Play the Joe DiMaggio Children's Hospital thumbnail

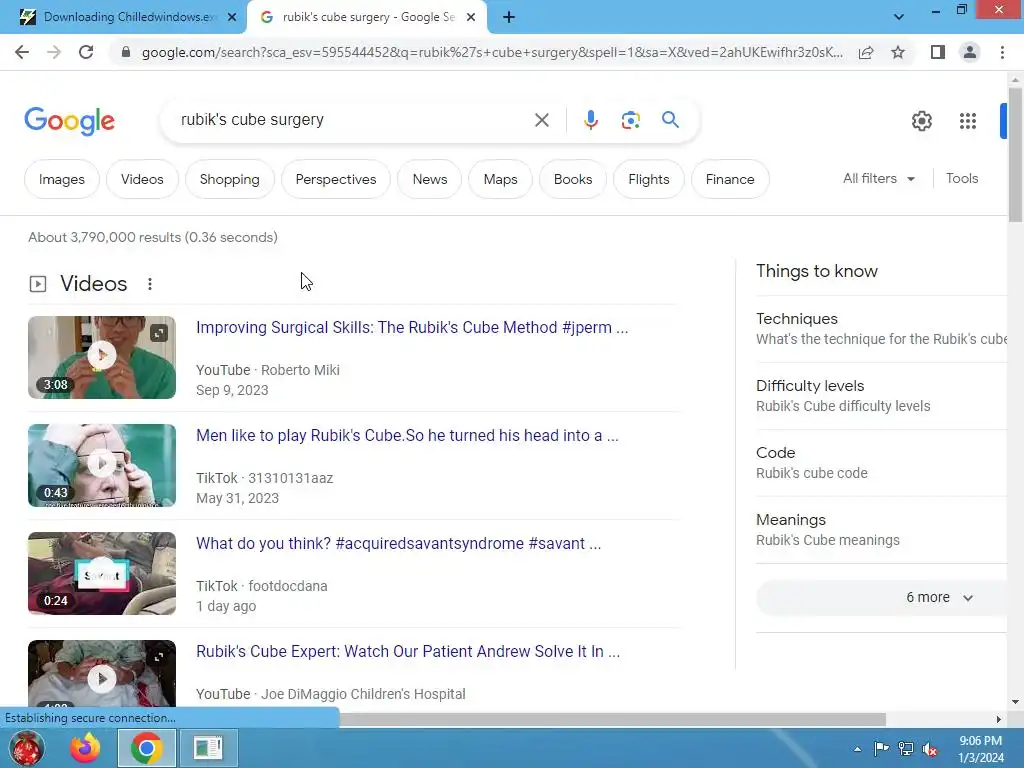pos(102,673)
